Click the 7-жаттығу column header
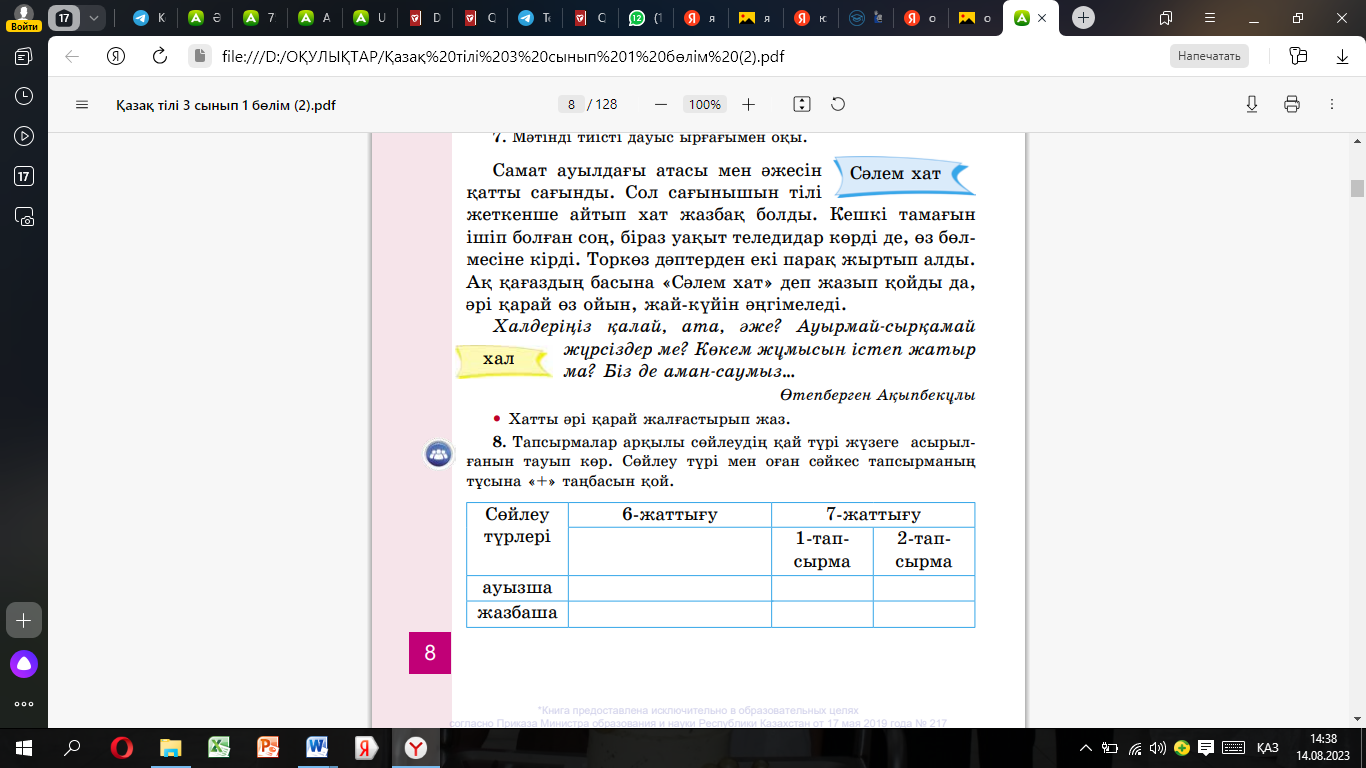Screen dimensions: 1366x768 (873, 515)
